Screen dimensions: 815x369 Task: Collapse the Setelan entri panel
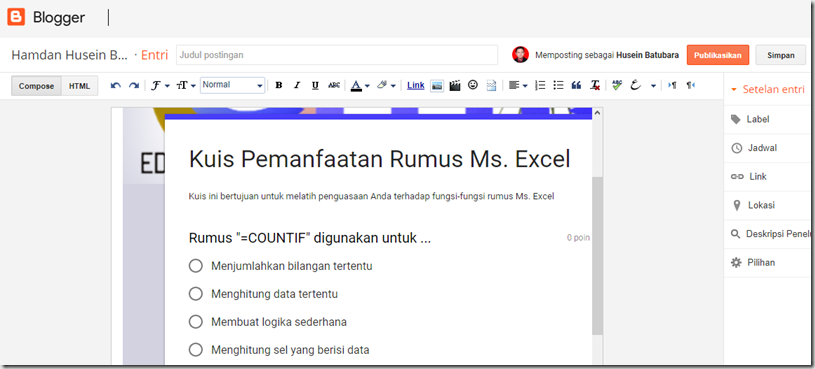(734, 89)
